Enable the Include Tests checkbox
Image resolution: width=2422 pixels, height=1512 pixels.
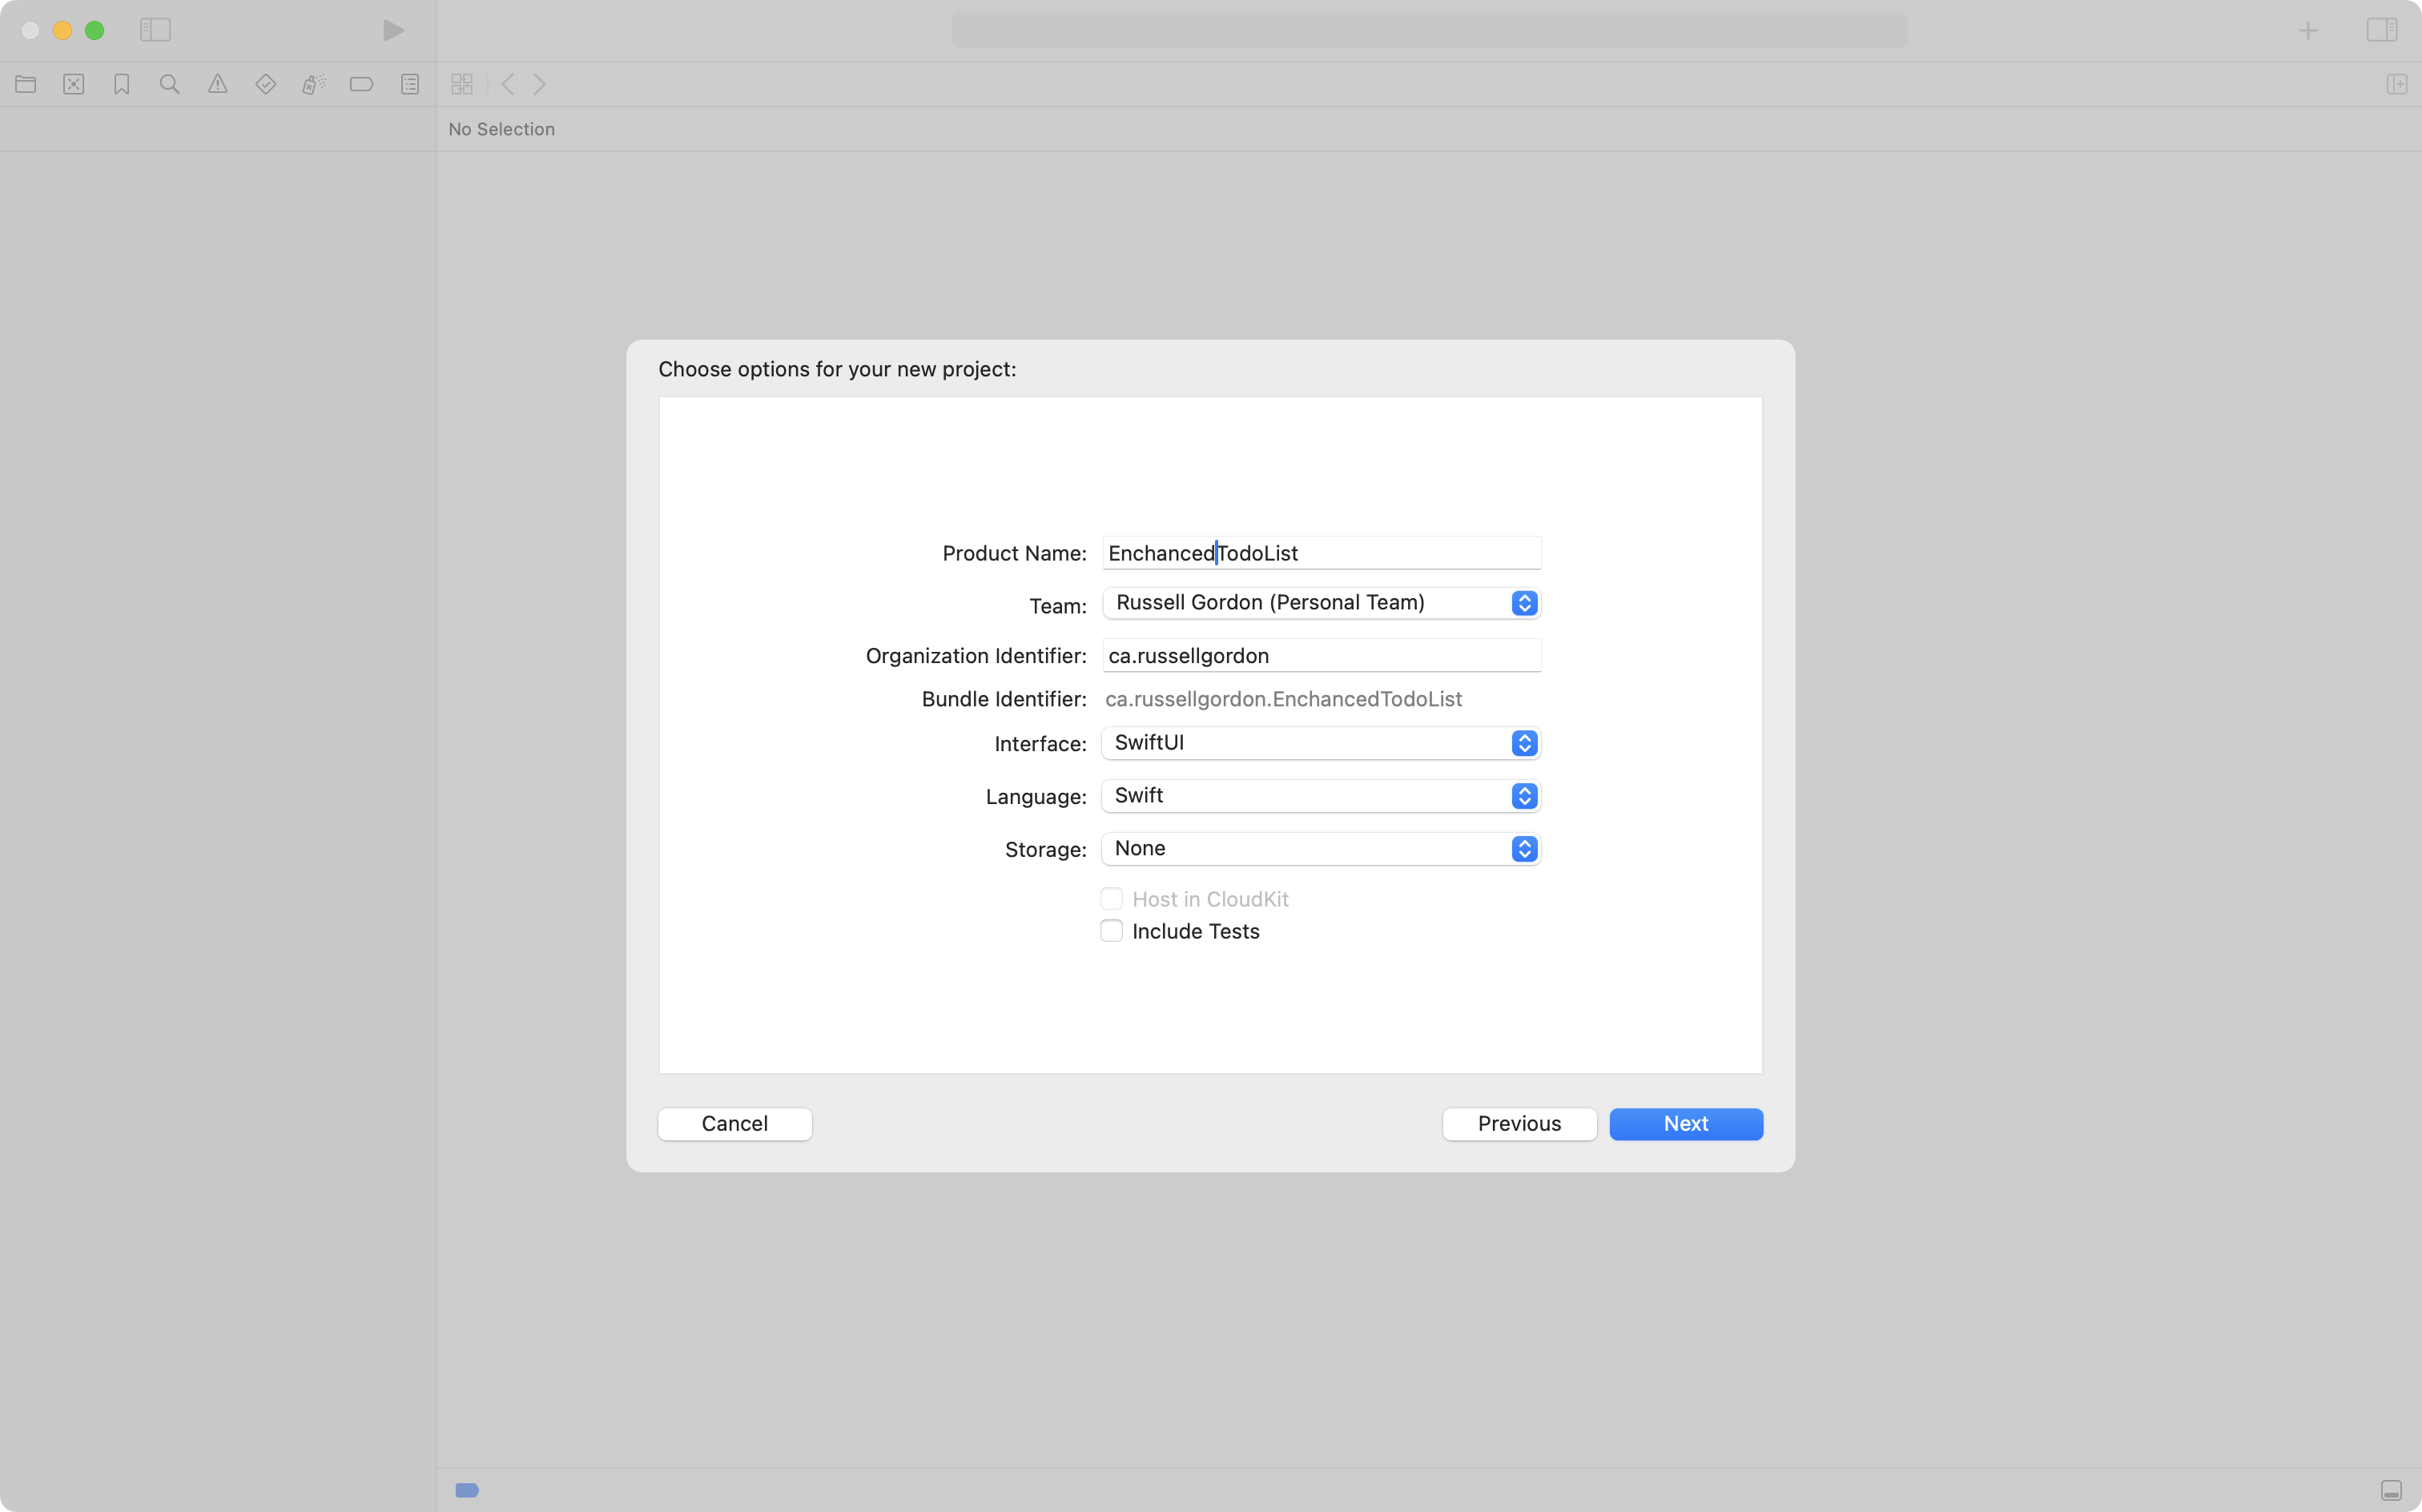pyautogui.click(x=1111, y=931)
